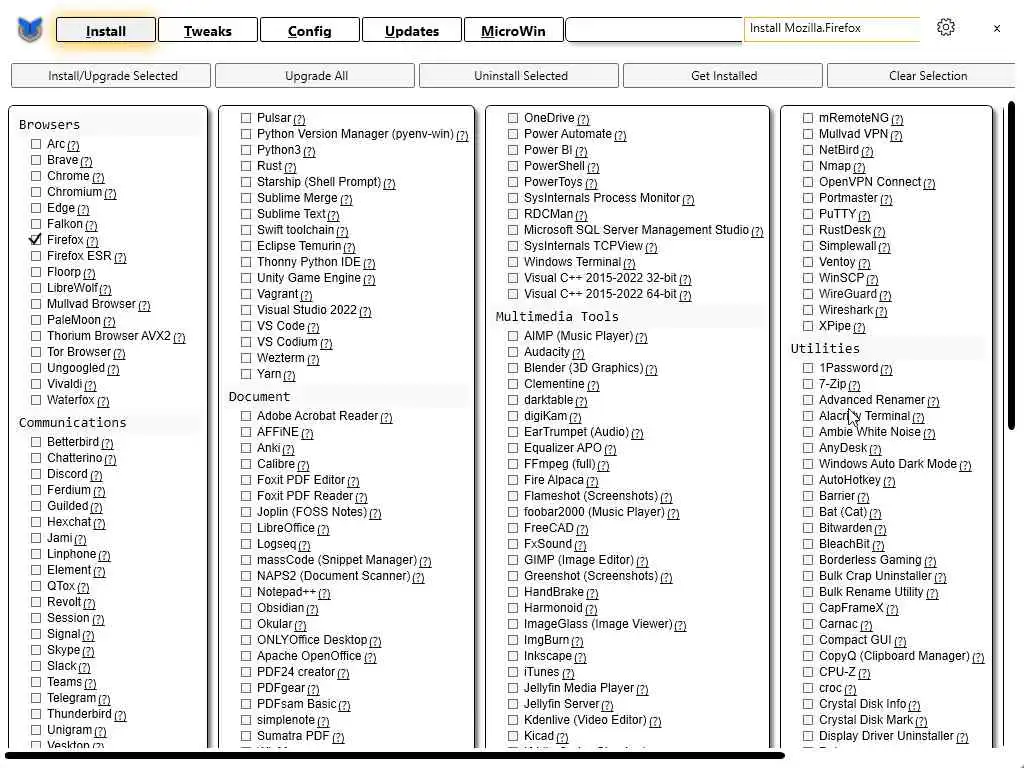
Task: Open the (?) help link beside Windows Terminal
Action: [629, 264]
